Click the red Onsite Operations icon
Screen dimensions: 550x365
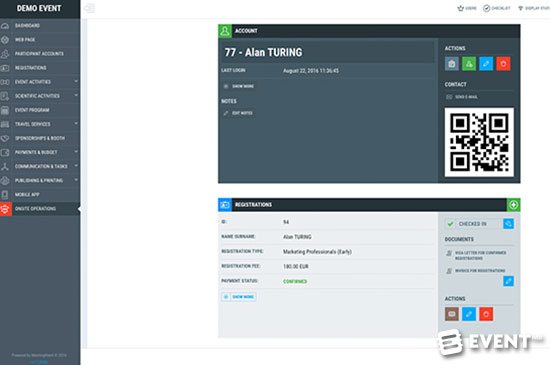[x=6, y=209]
